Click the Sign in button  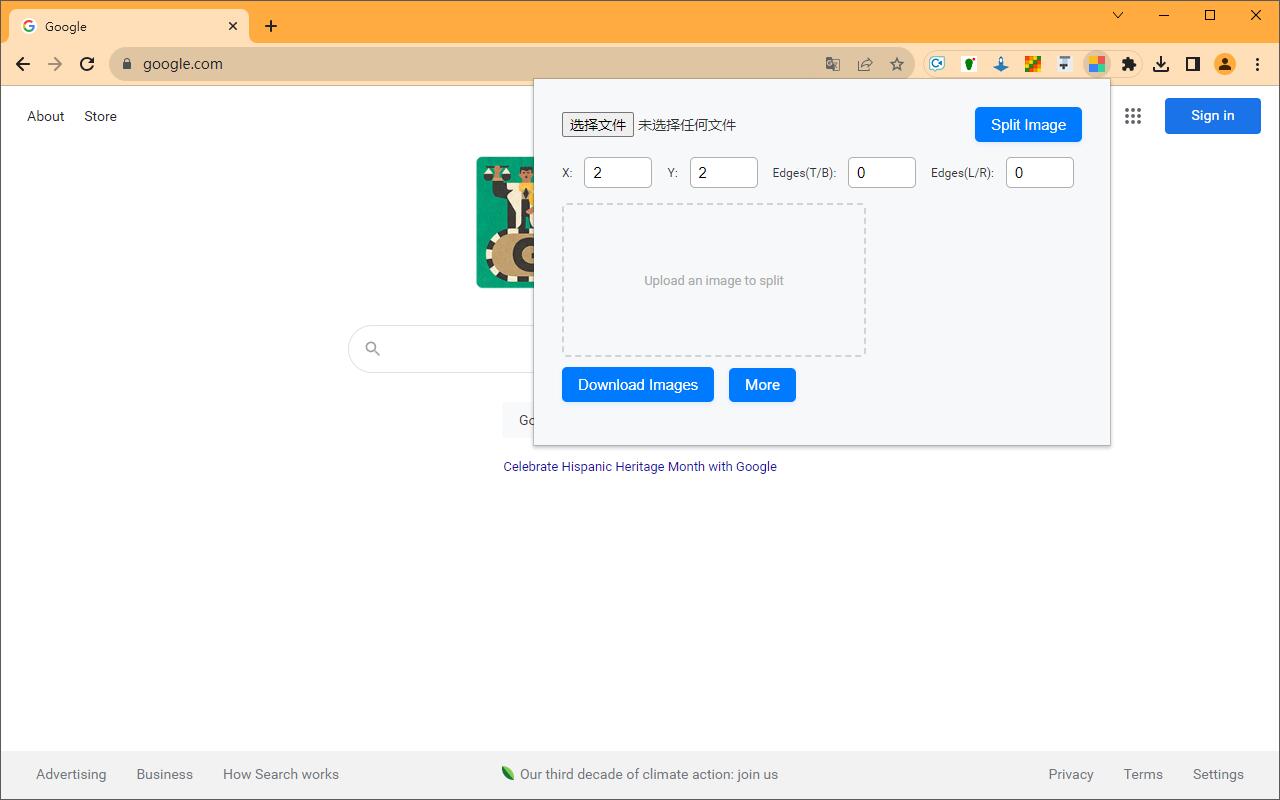1212,116
